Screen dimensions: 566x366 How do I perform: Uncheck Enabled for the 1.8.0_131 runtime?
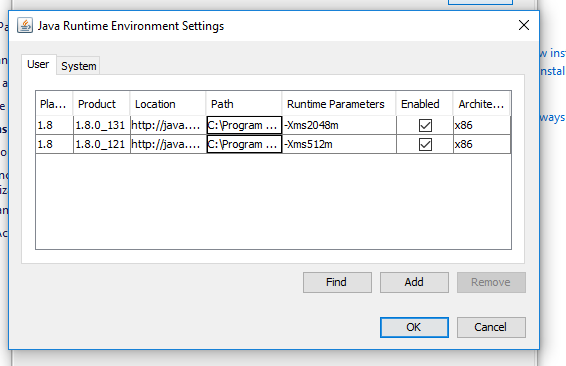425,125
